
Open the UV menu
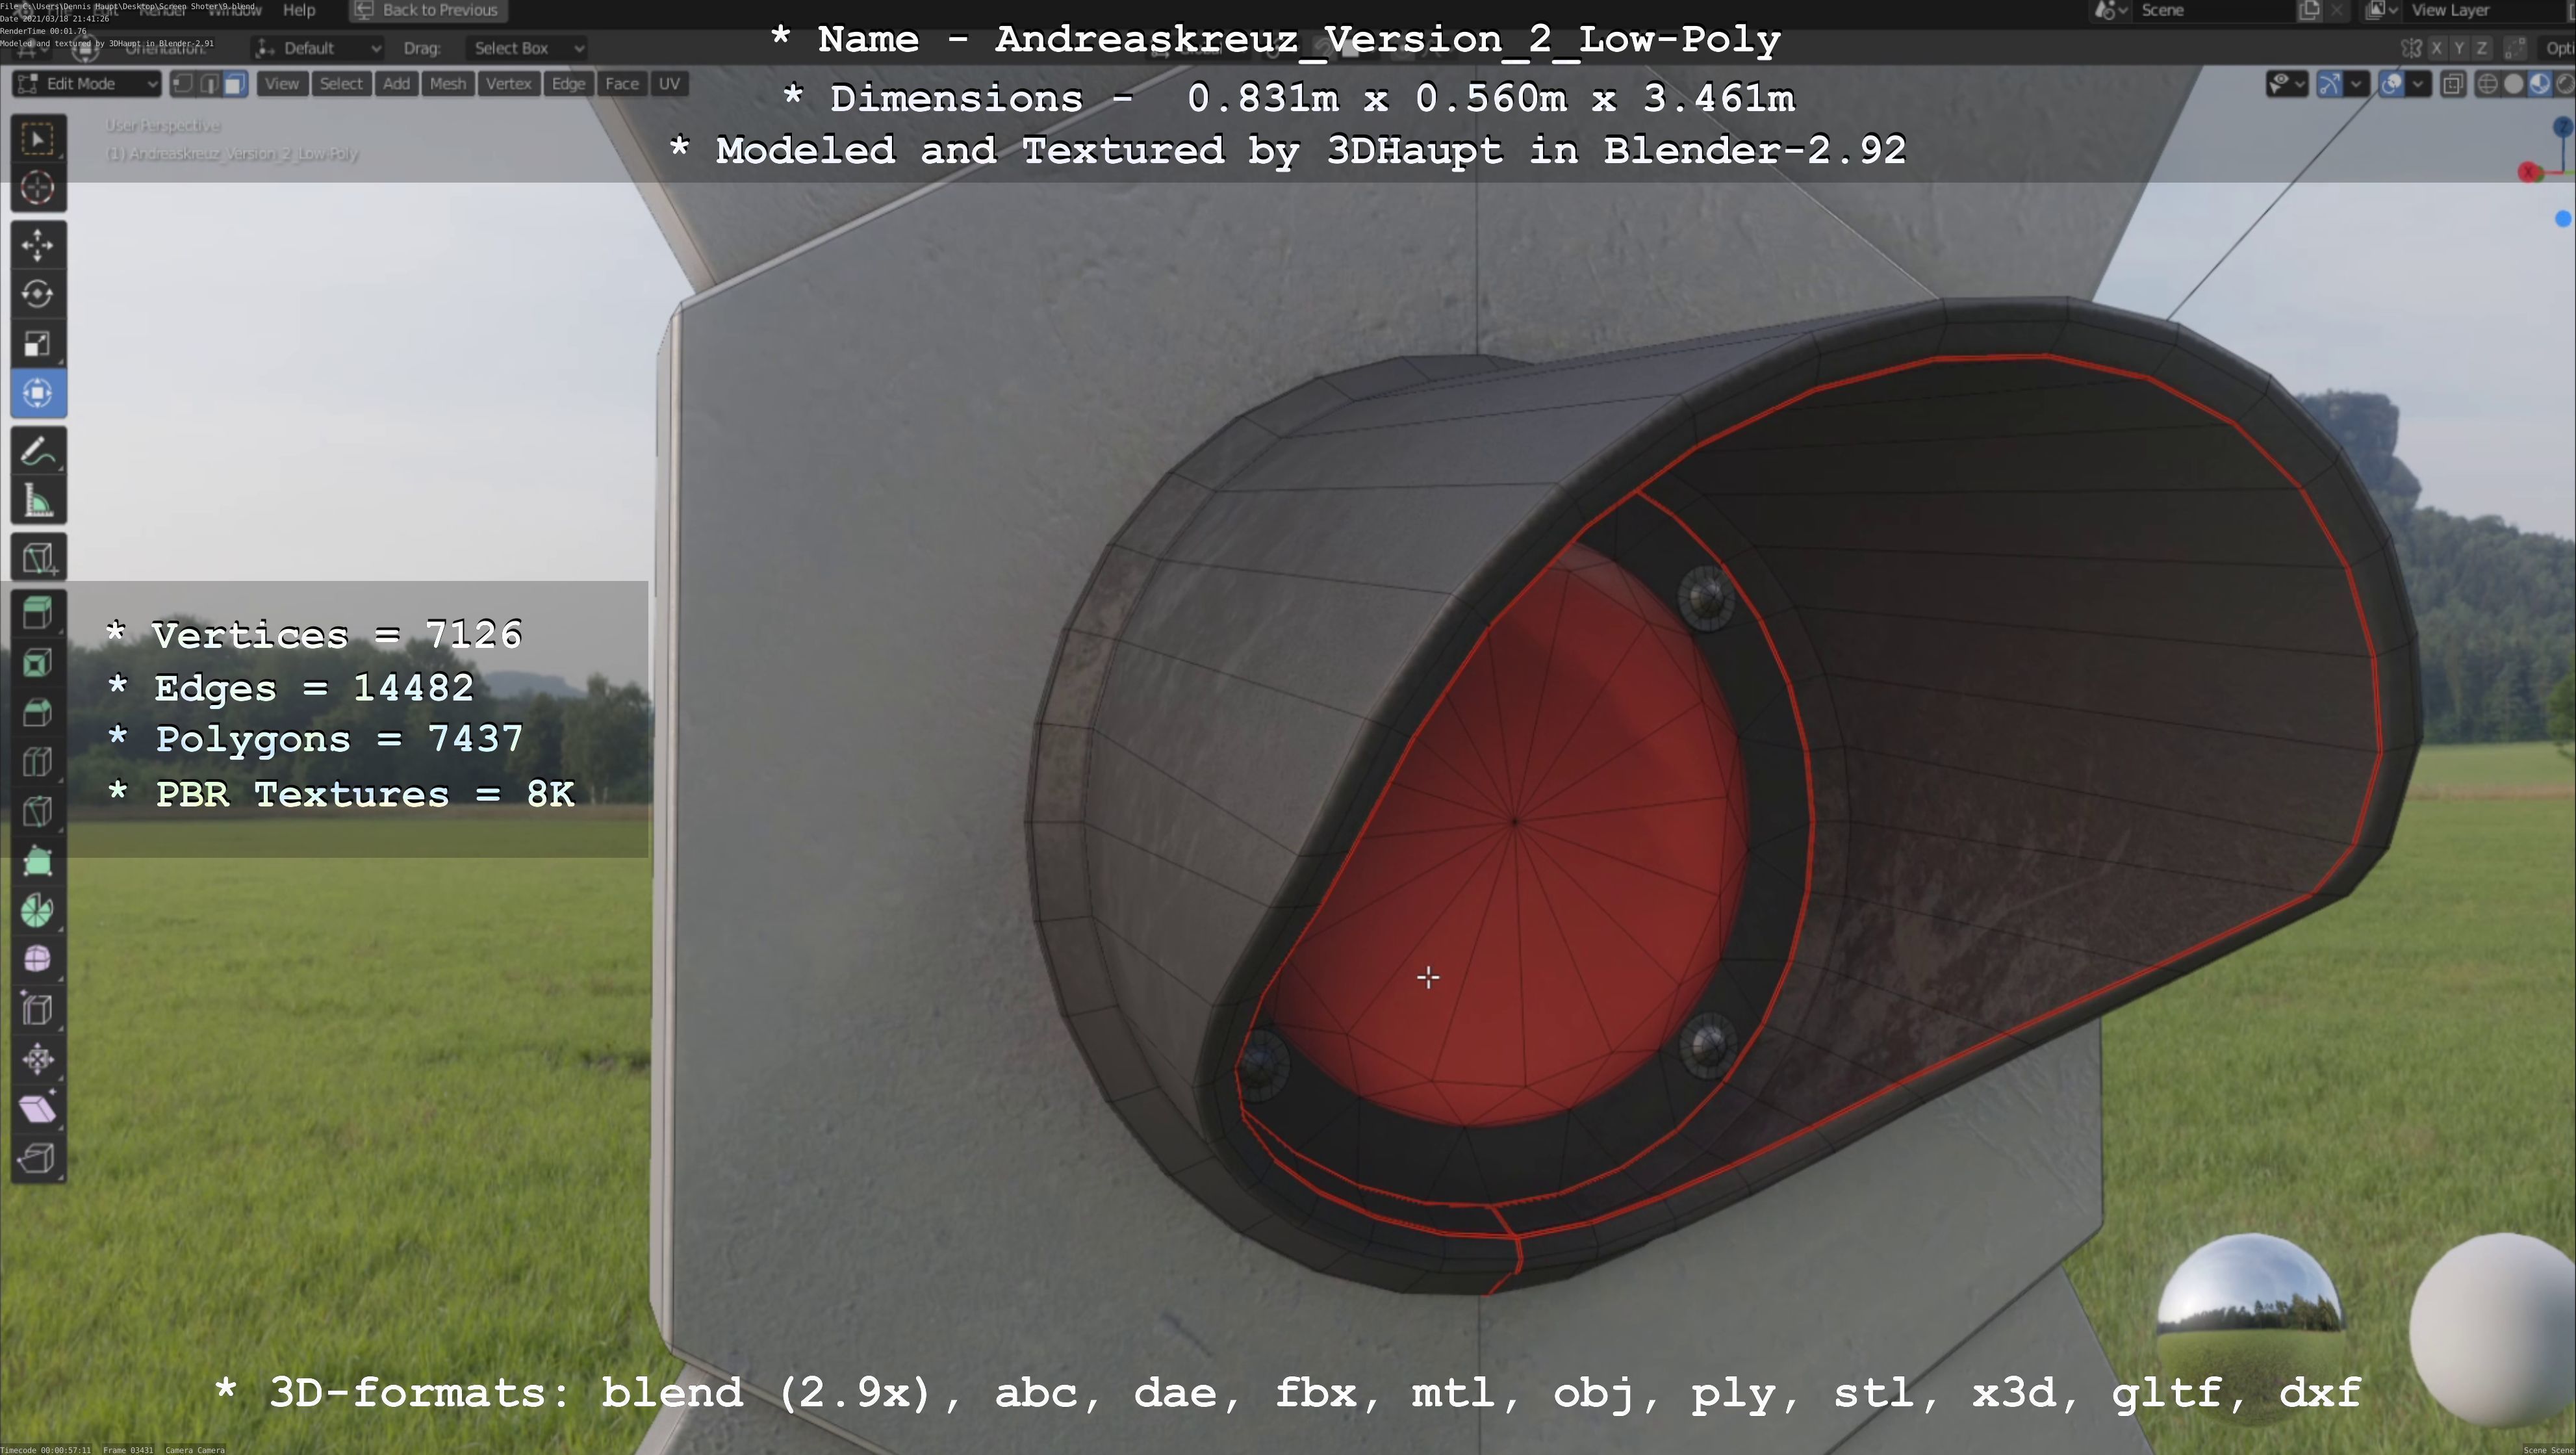pos(669,84)
